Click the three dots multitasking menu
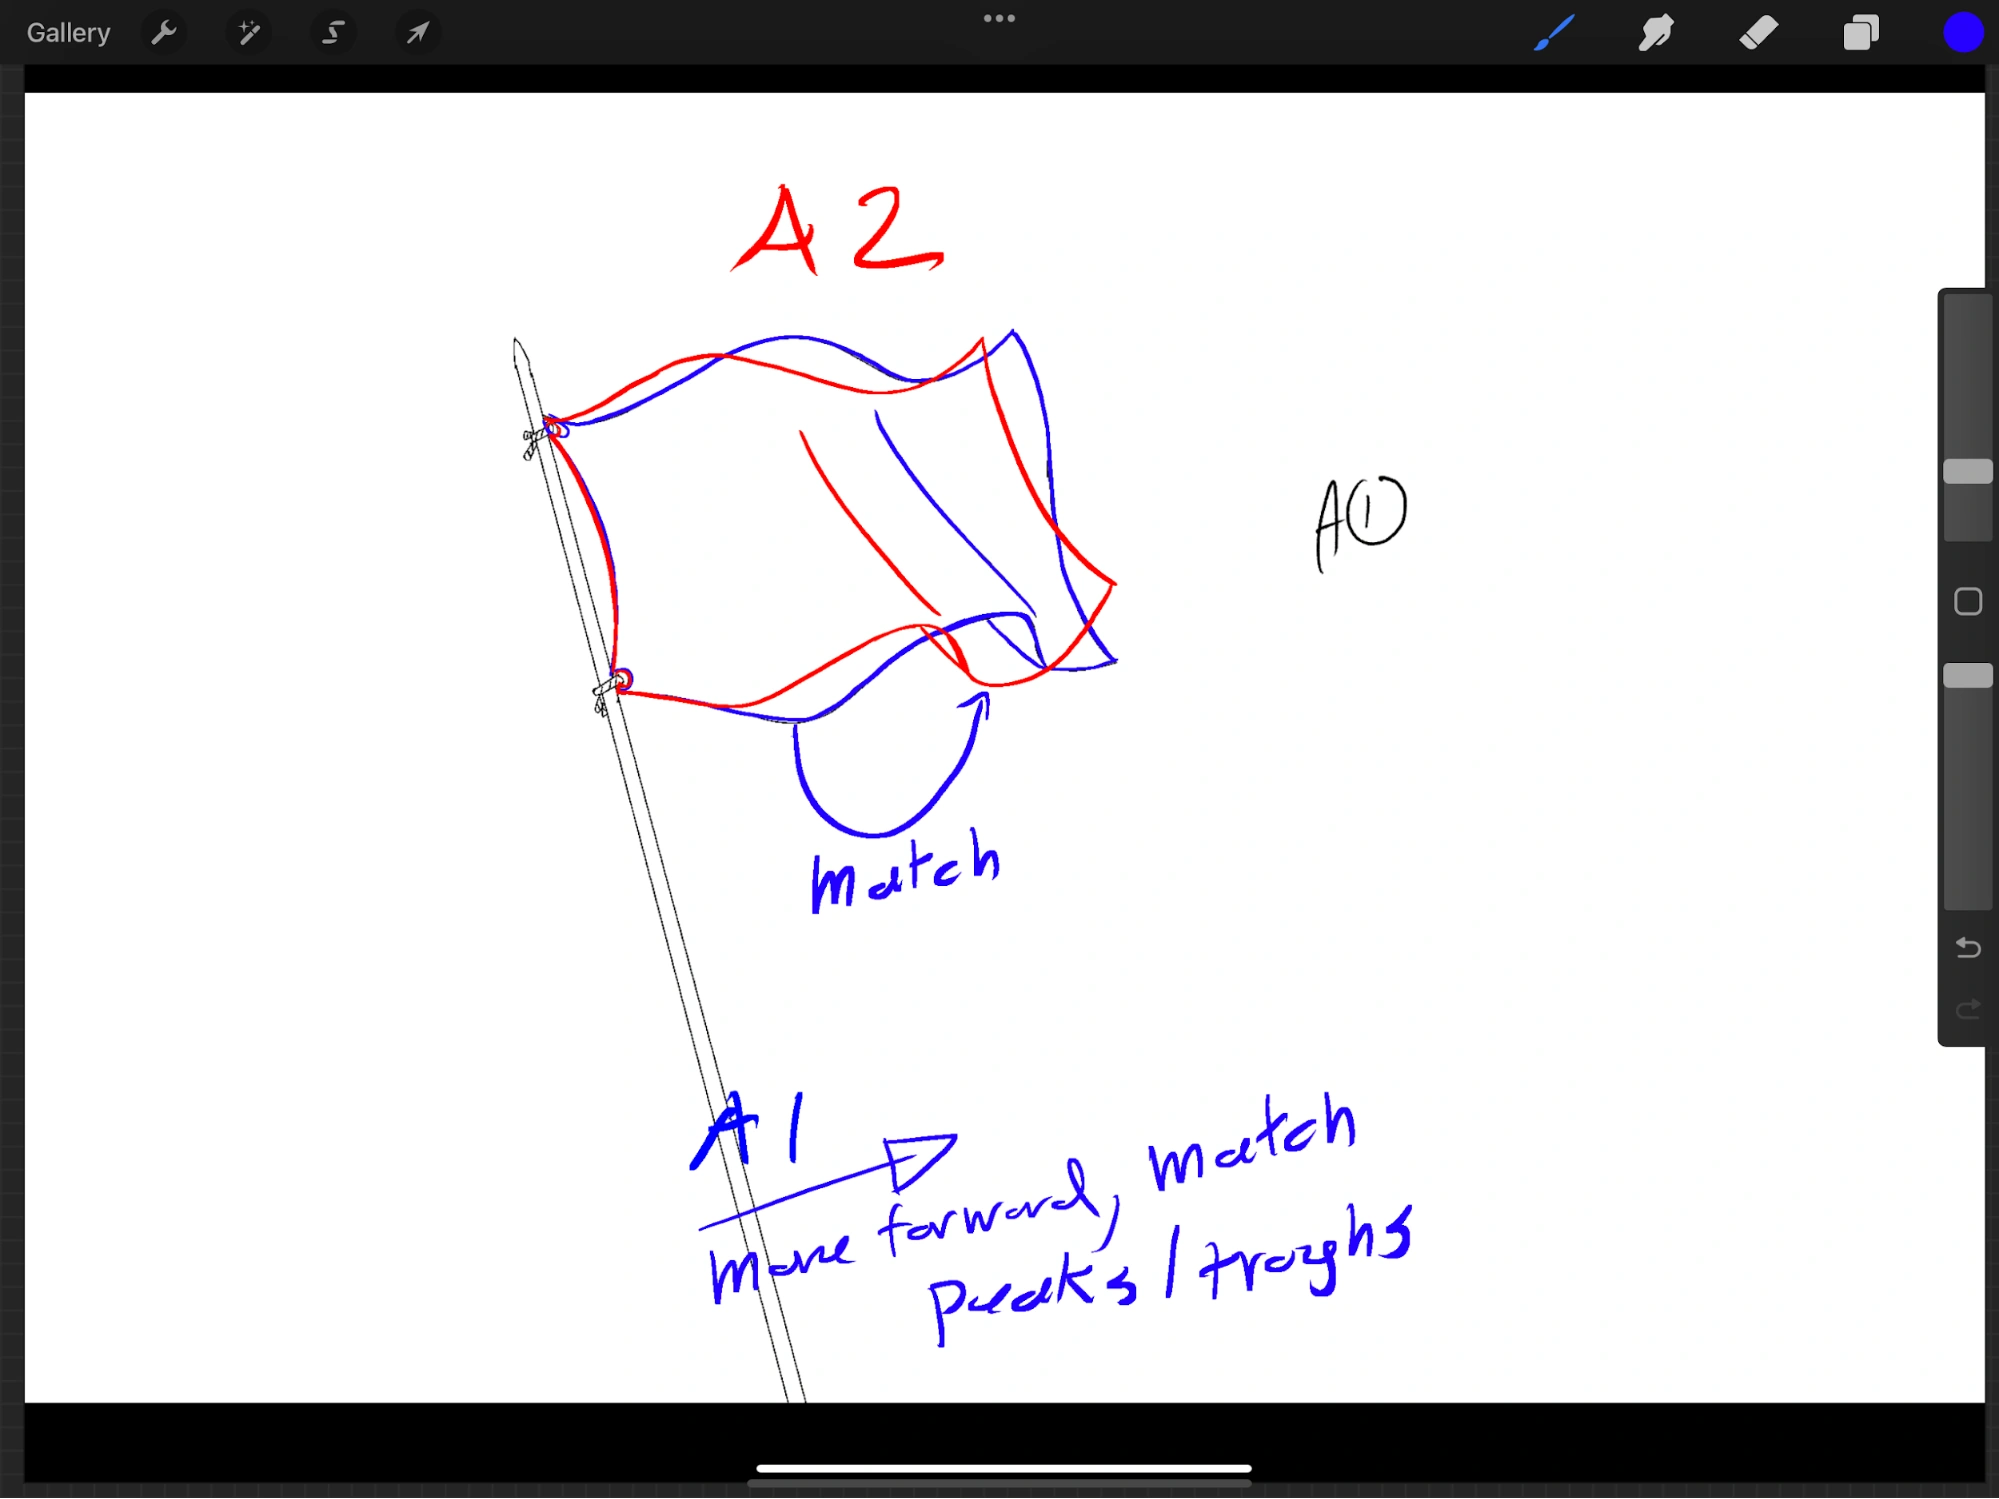This screenshot has width=1999, height=1499. pyautogui.click(x=999, y=18)
